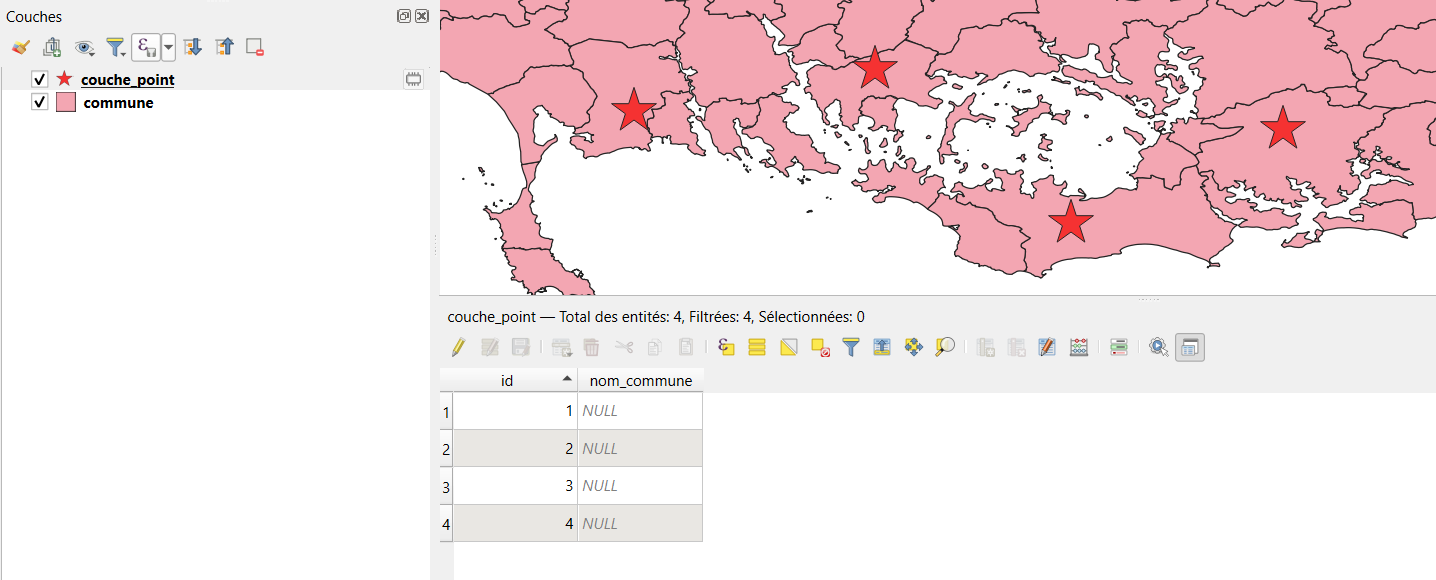
Task: Click the copy selected rows icon
Action: tap(654, 347)
